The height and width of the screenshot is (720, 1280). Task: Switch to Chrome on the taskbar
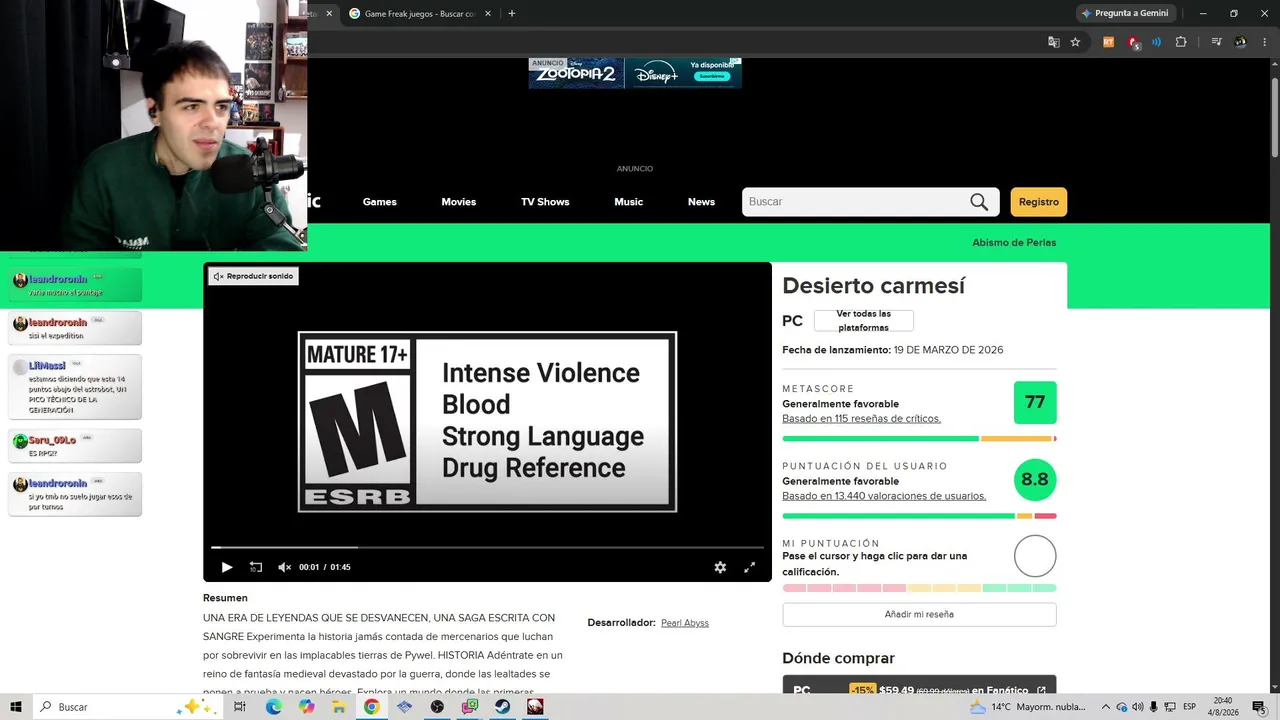point(372,707)
